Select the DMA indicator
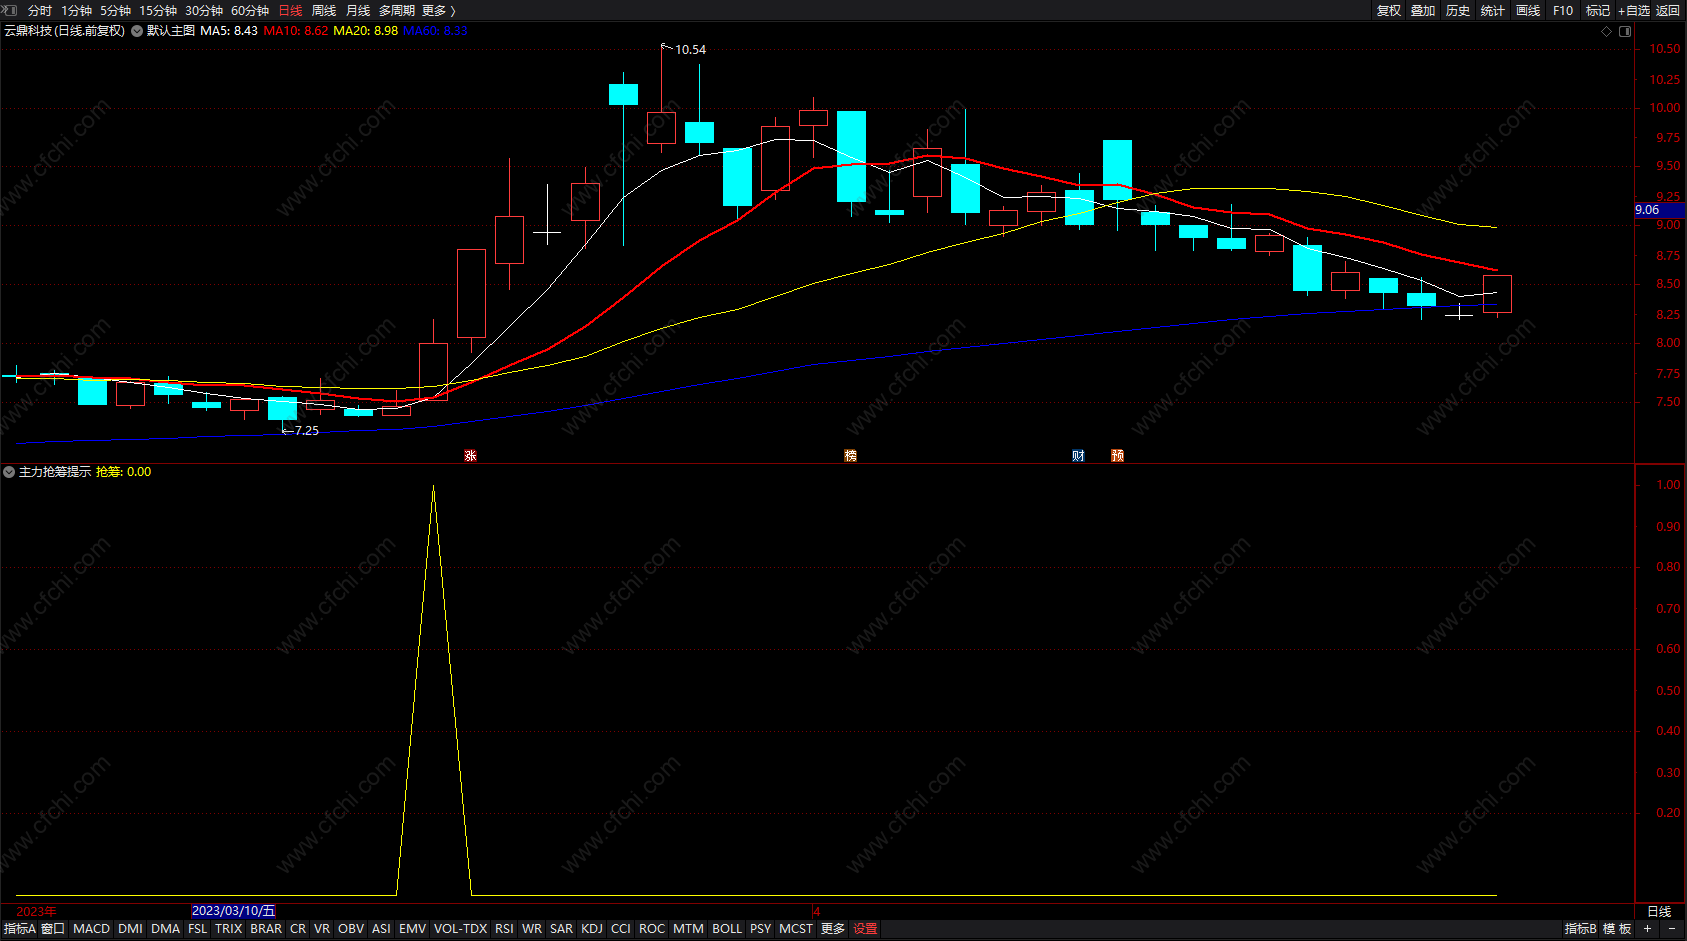Viewport: 1687px width, 941px height. 165,929
